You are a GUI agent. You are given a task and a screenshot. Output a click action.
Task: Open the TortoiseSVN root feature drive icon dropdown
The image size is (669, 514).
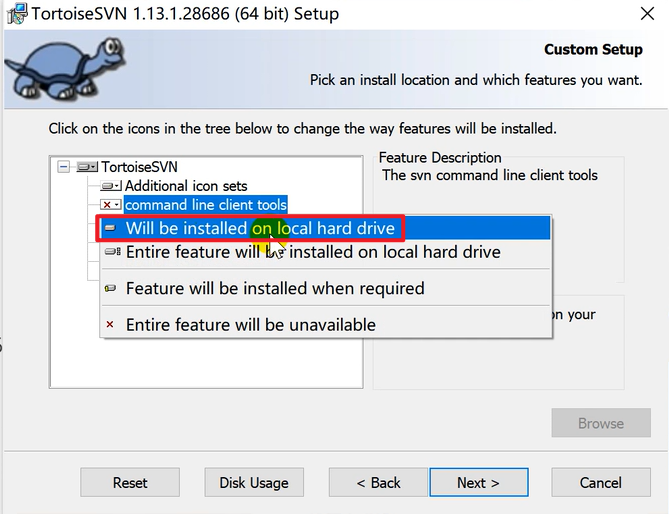coord(87,167)
